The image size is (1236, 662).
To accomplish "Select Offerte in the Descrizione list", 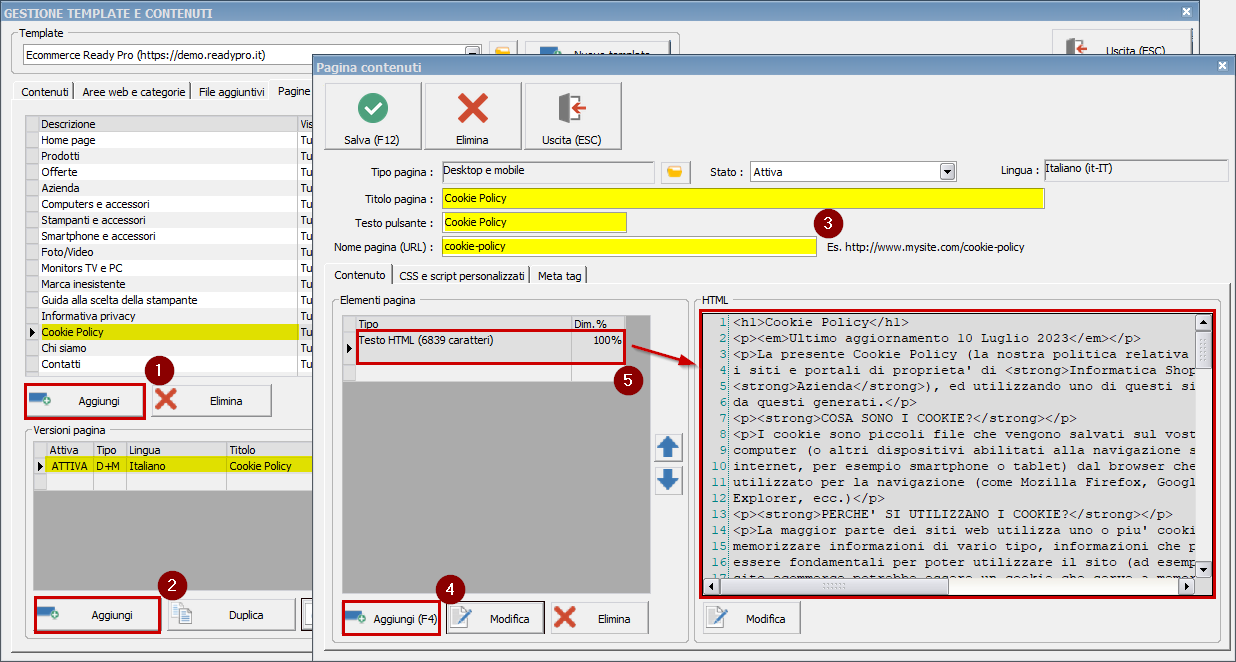I will click(x=169, y=172).
